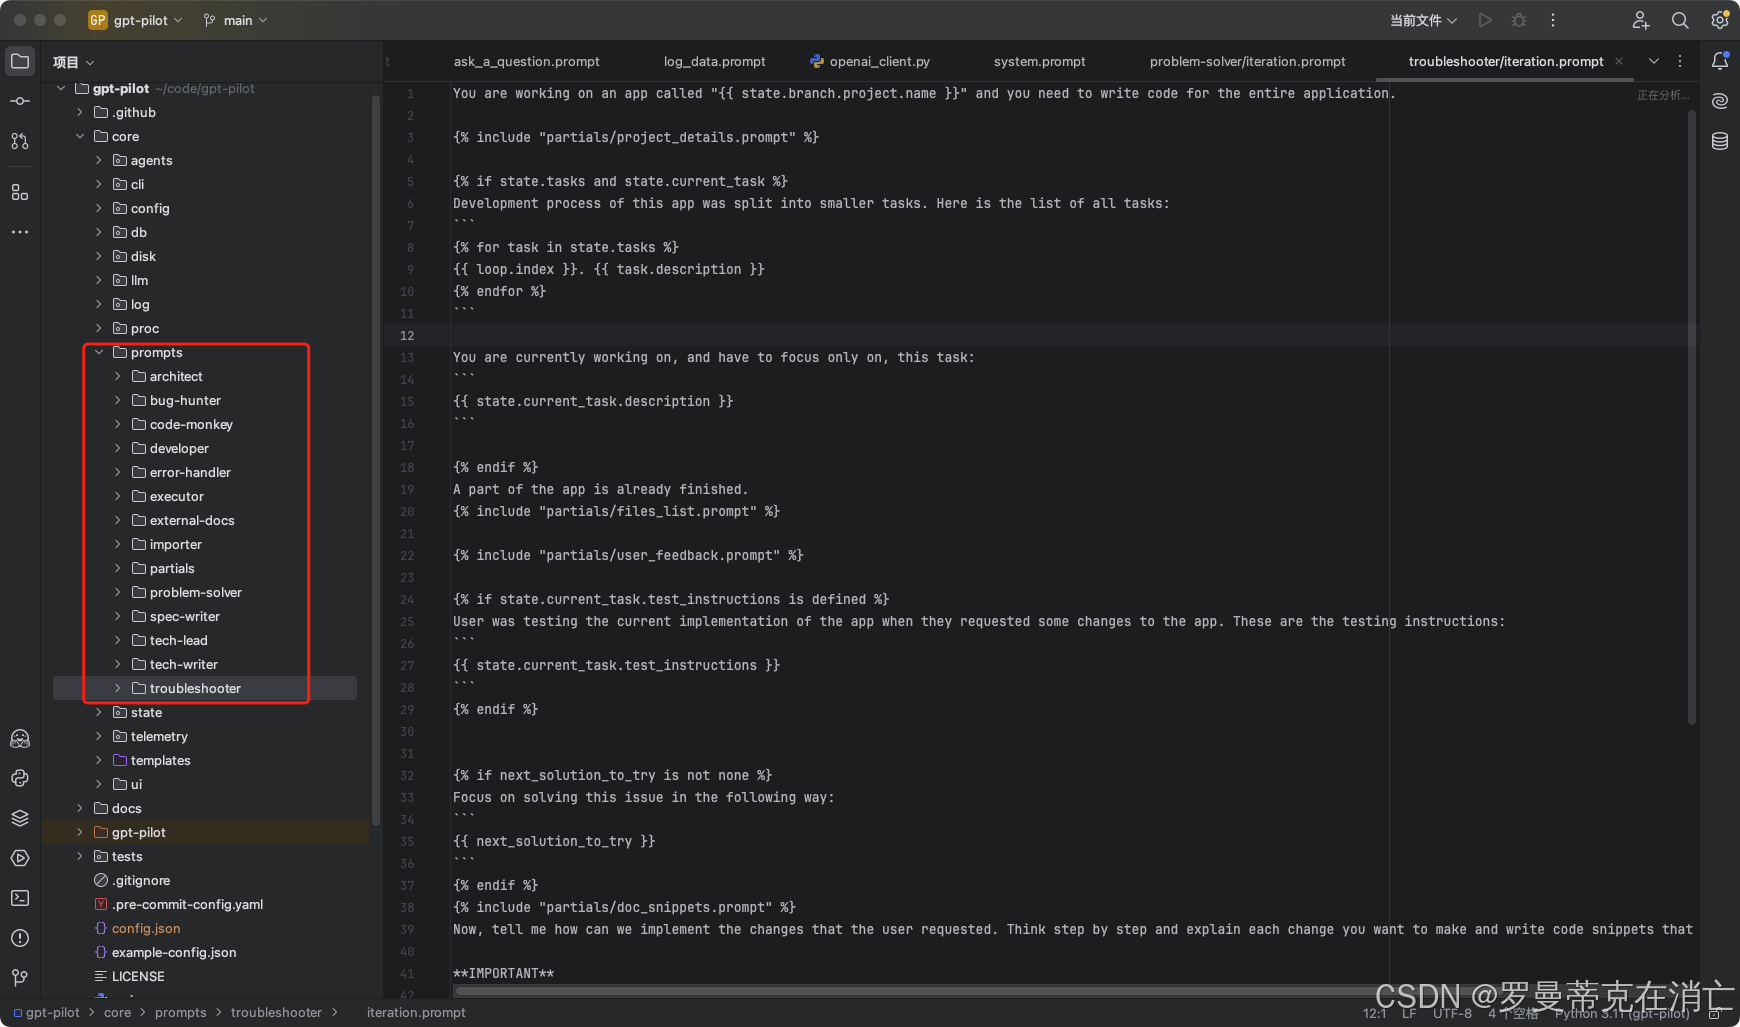Expand the agents folder
The width and height of the screenshot is (1740, 1027).
point(99,160)
